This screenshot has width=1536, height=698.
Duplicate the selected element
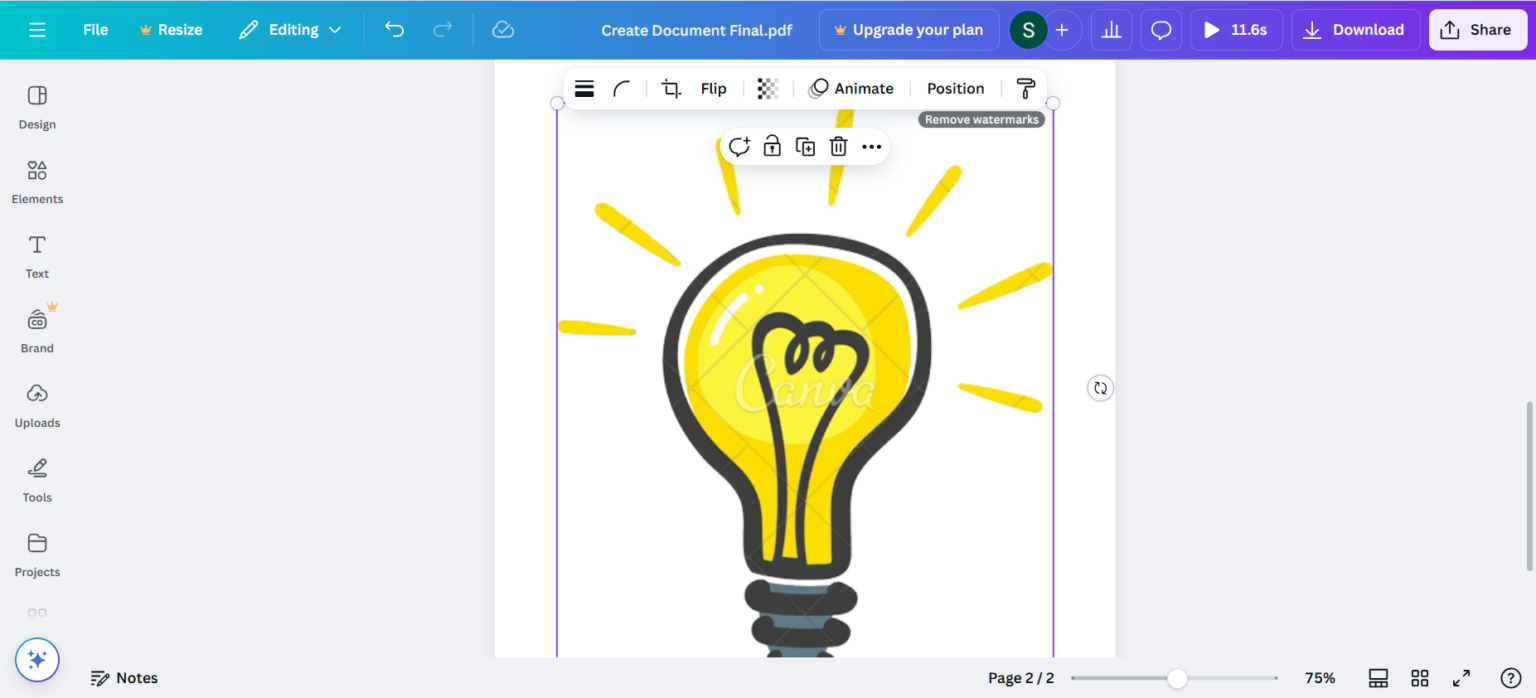(805, 147)
